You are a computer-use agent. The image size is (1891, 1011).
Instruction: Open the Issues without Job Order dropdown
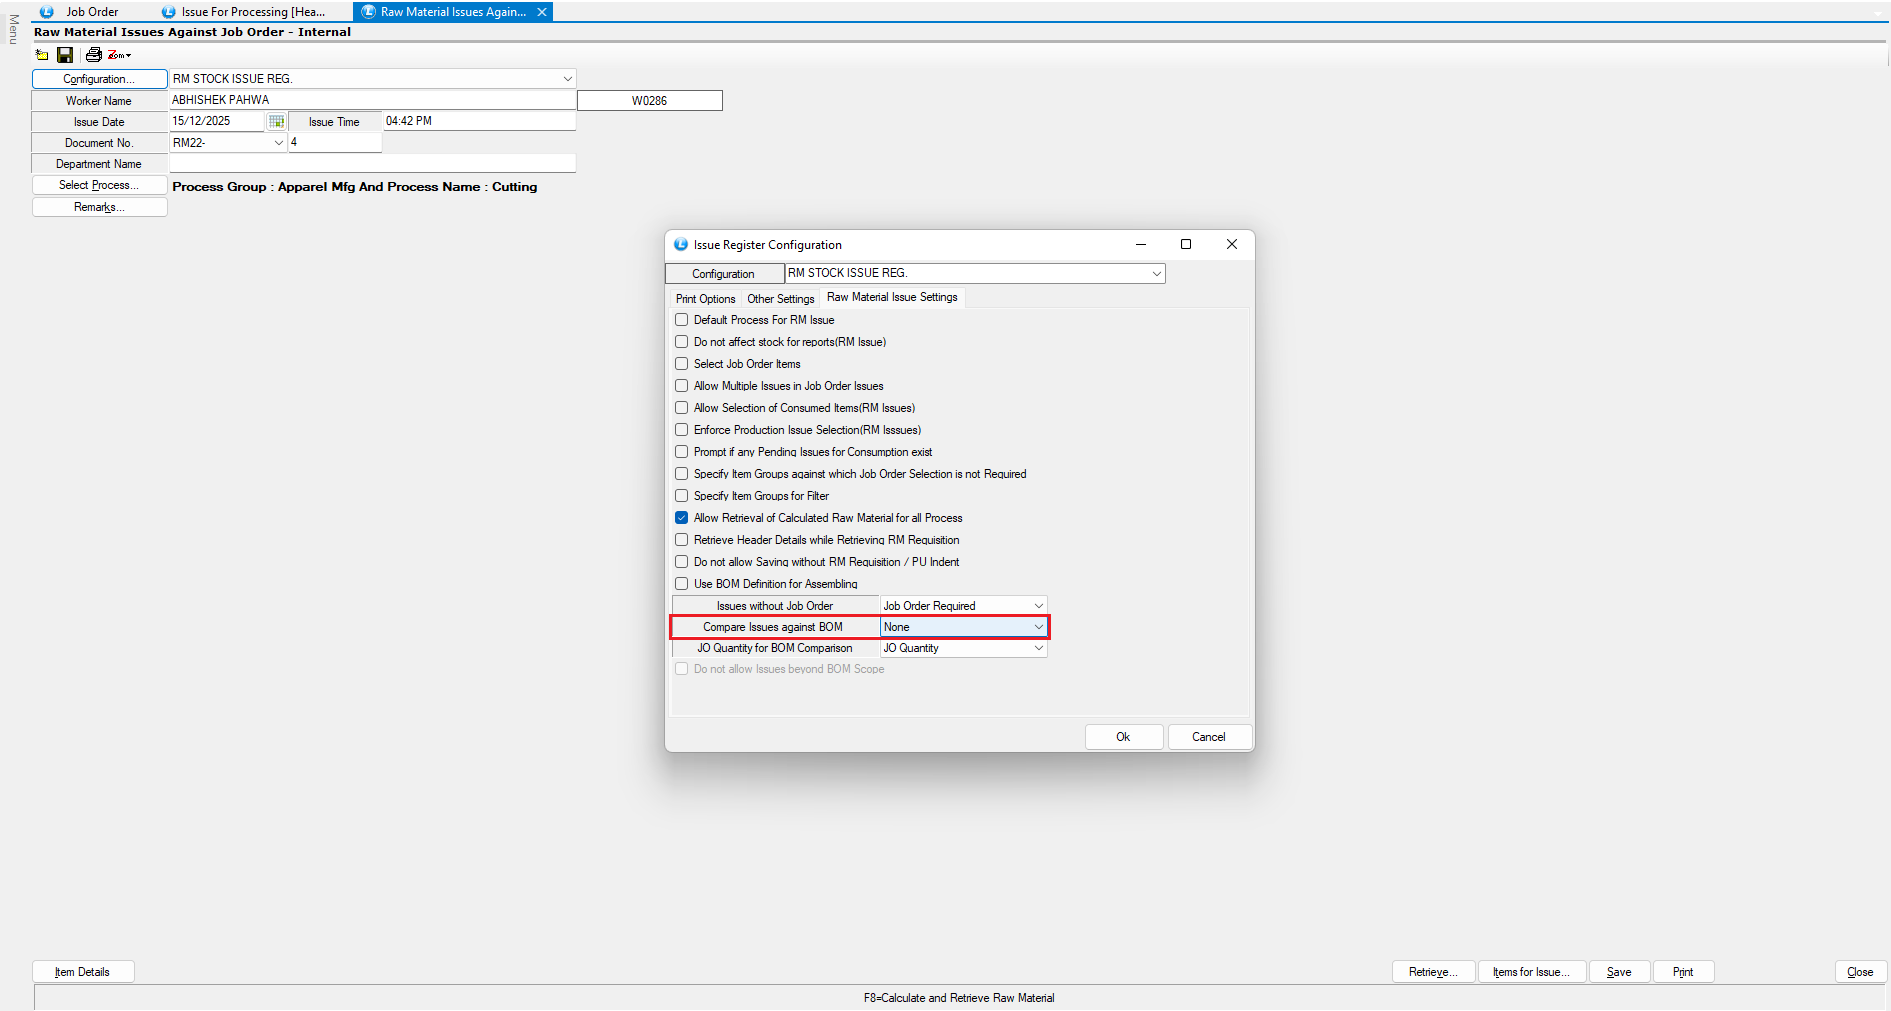pos(1038,606)
